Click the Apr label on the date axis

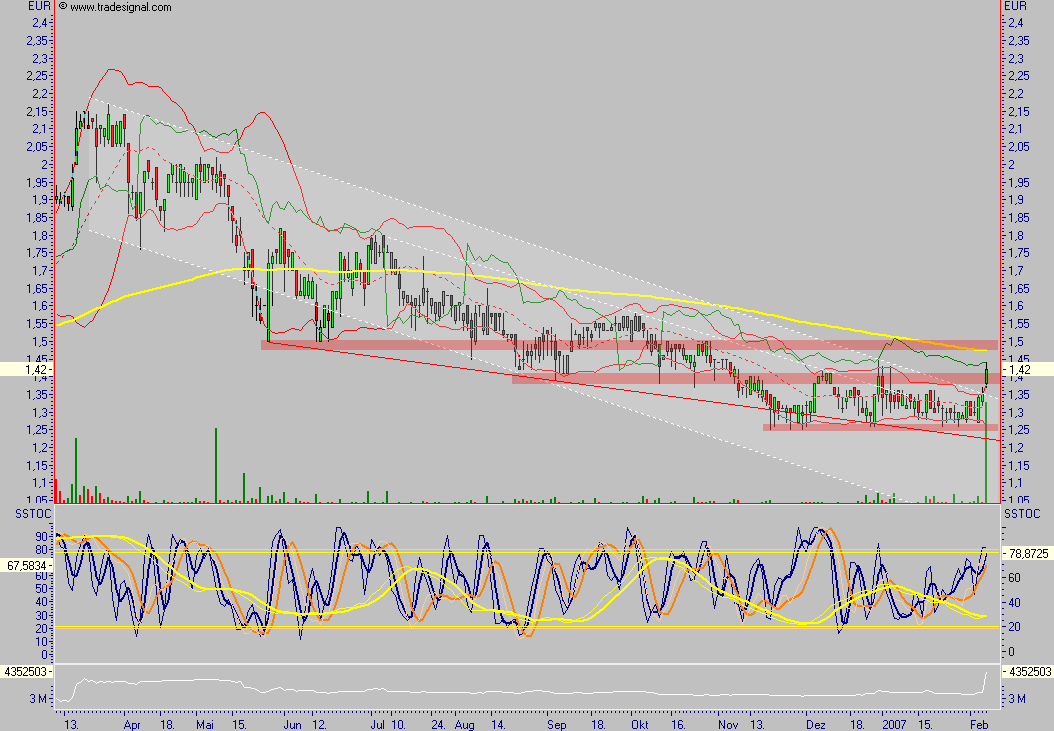pyautogui.click(x=132, y=724)
